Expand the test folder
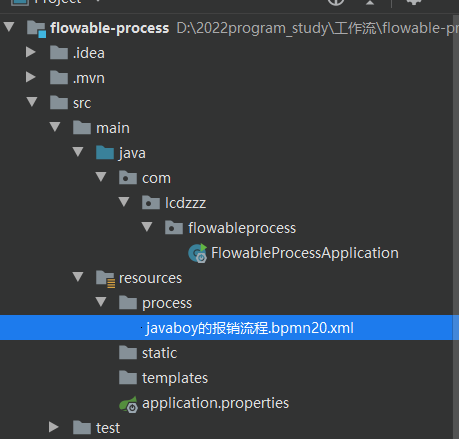This screenshot has height=439, width=459. point(54,427)
